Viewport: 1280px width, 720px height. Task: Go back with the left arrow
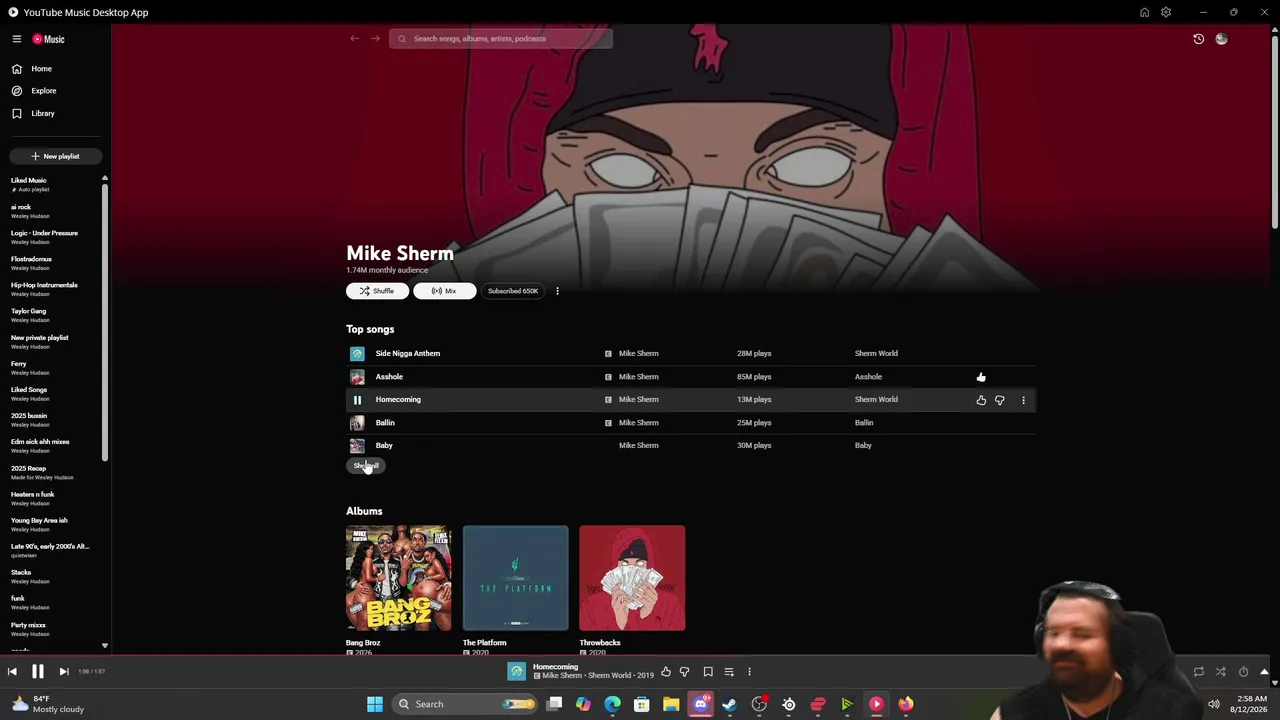tap(355, 39)
